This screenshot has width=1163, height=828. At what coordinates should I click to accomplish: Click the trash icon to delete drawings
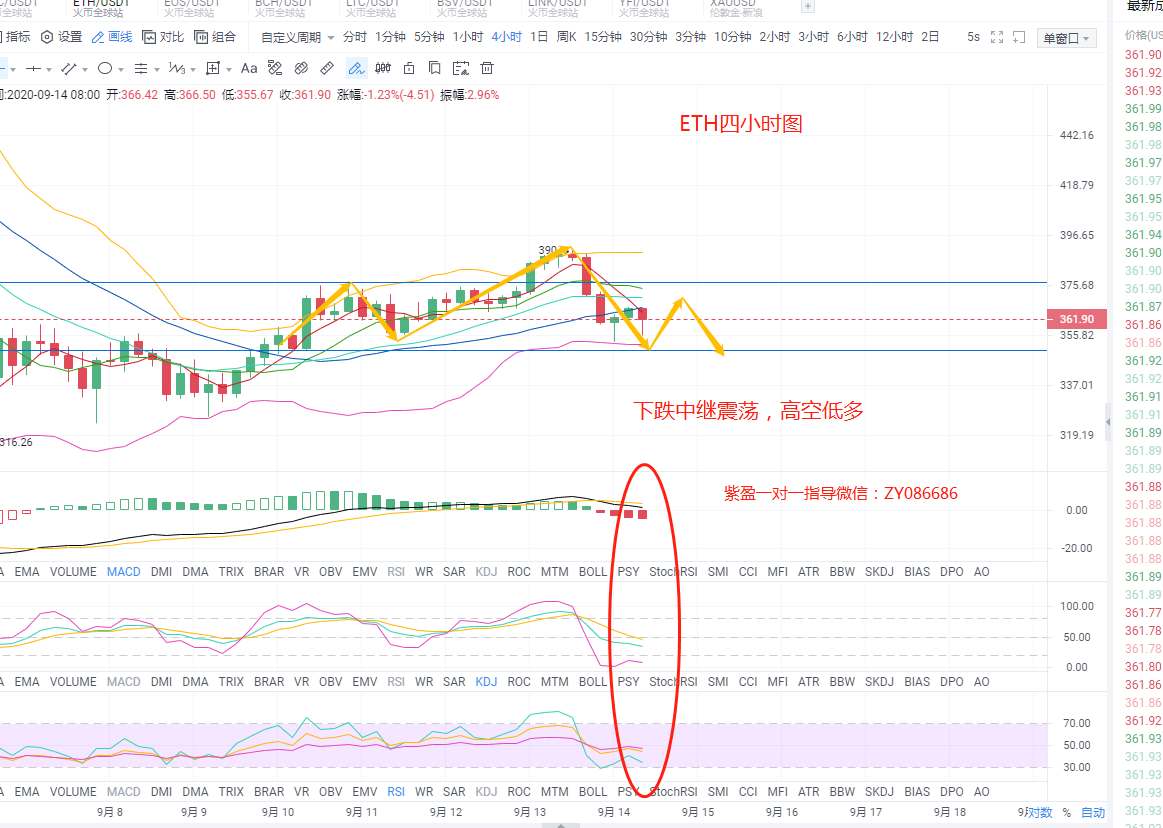[487, 69]
